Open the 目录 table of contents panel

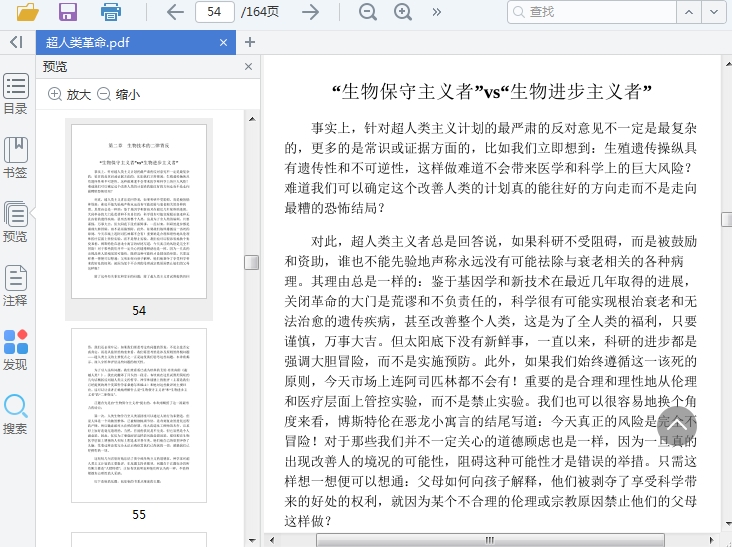click(x=16, y=95)
